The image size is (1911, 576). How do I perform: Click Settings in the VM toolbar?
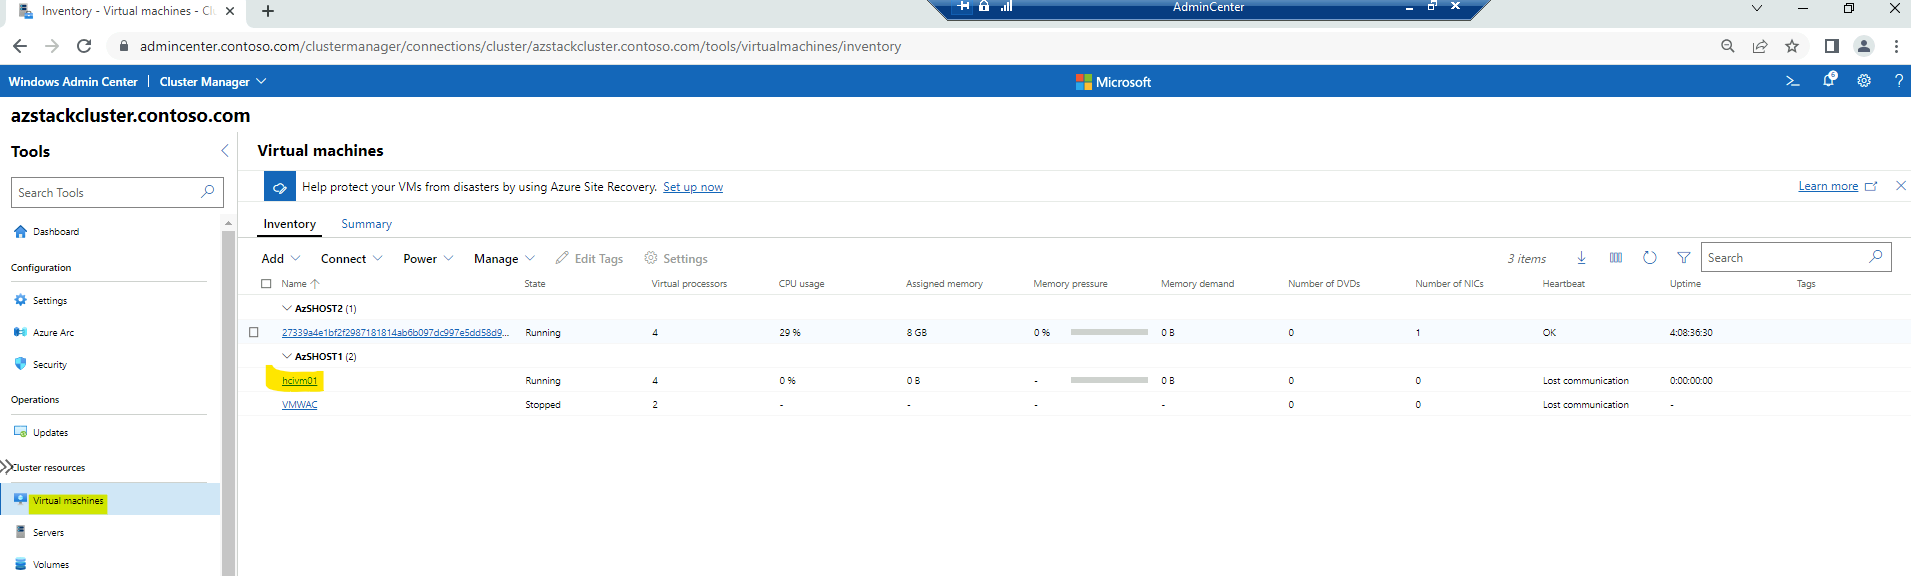pos(676,258)
